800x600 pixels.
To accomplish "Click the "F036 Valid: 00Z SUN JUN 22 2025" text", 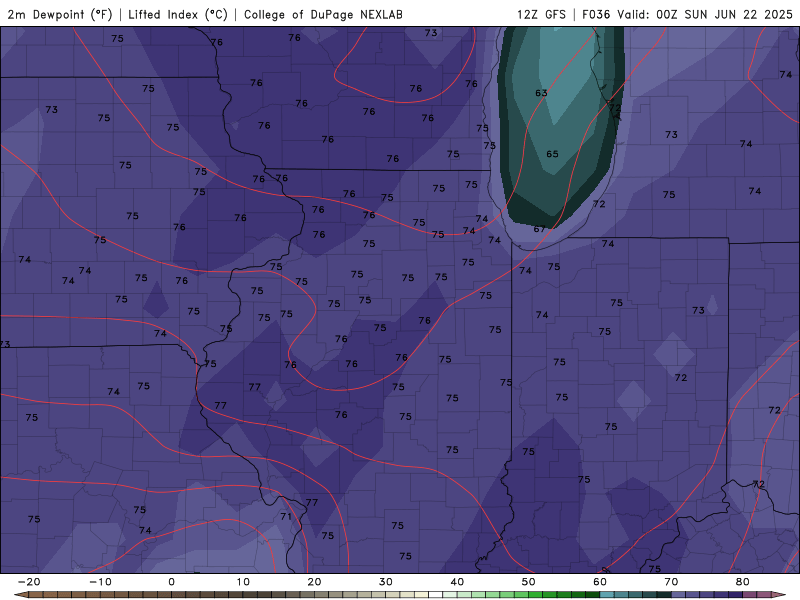I will (687, 15).
